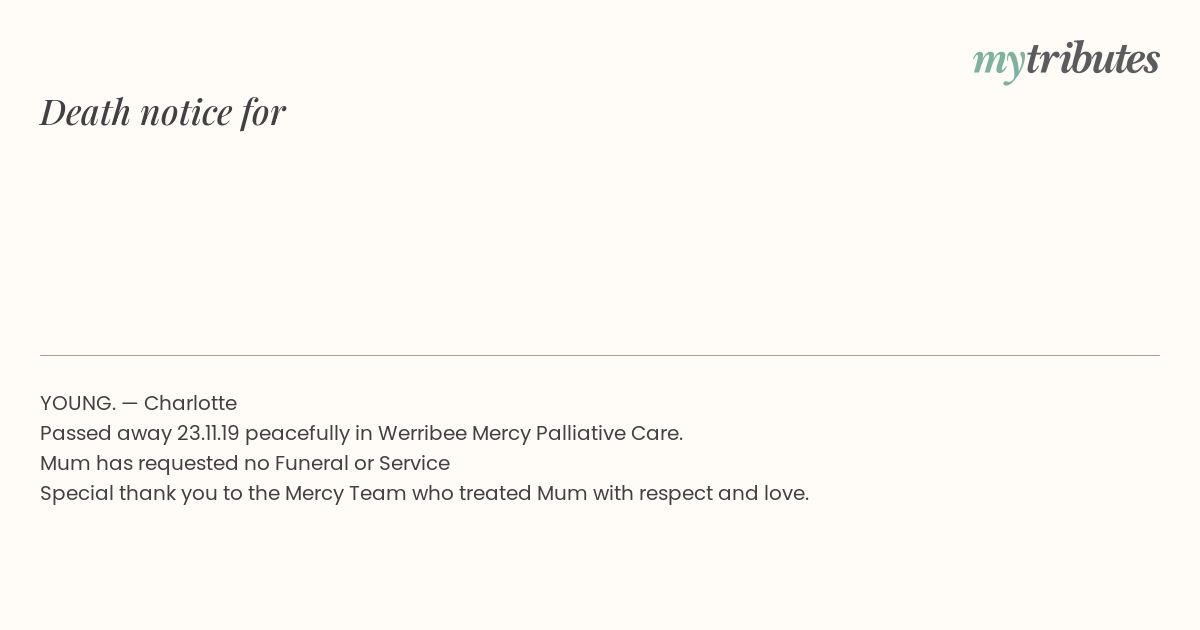Click the date "23.11.19"
This screenshot has width=1200, height=630.
pyautogui.click(x=208, y=433)
